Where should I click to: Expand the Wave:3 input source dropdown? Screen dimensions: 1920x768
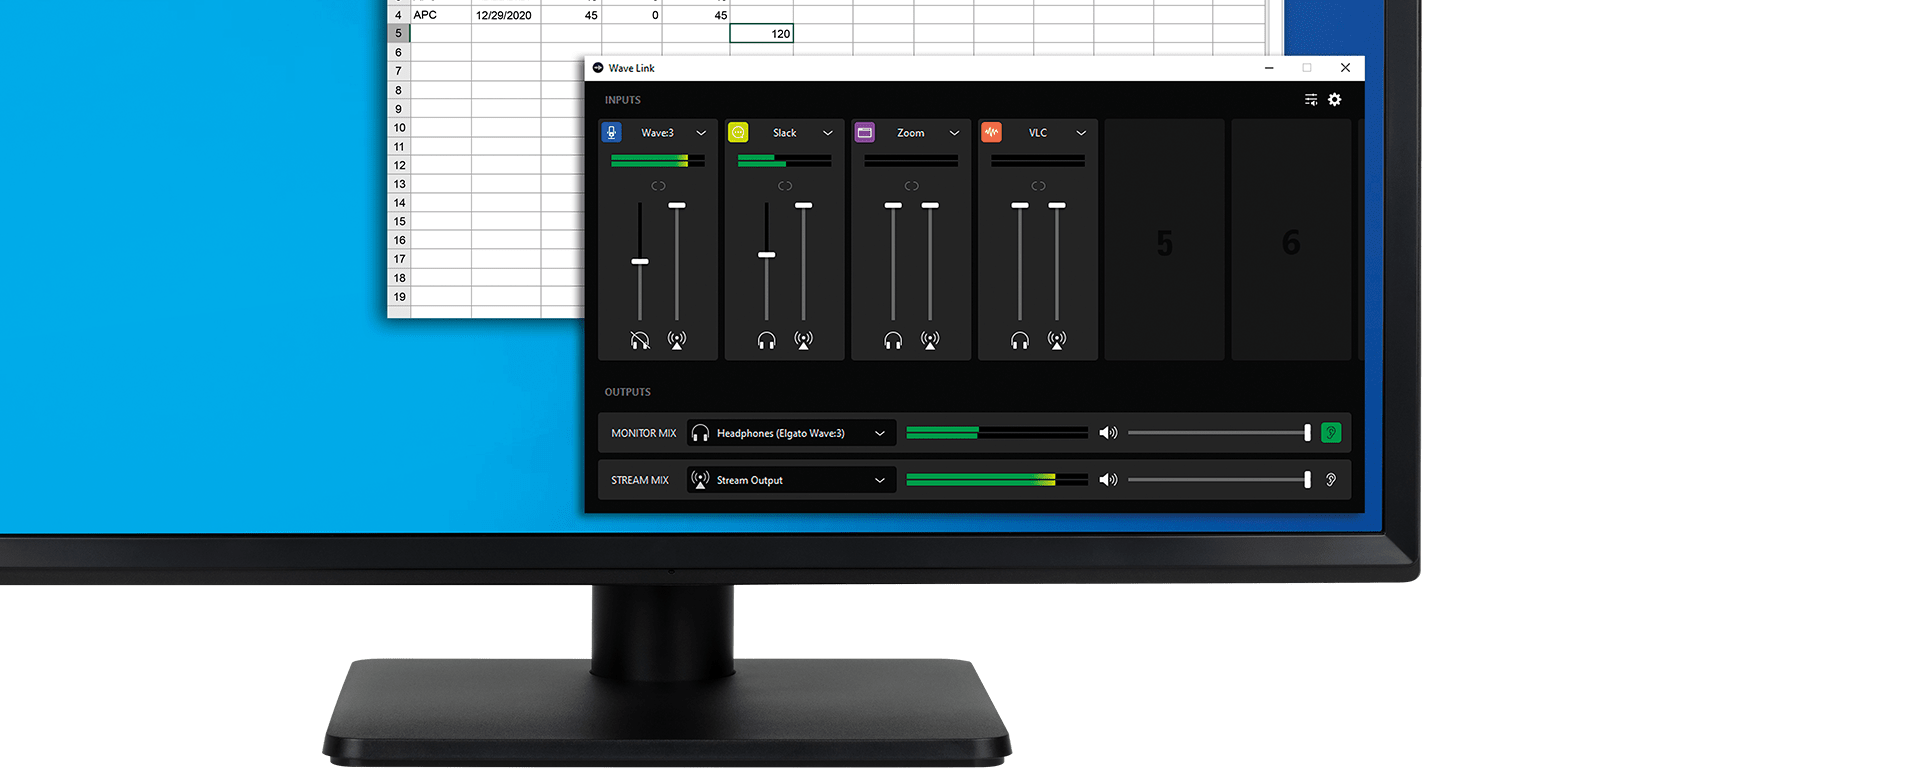701,133
